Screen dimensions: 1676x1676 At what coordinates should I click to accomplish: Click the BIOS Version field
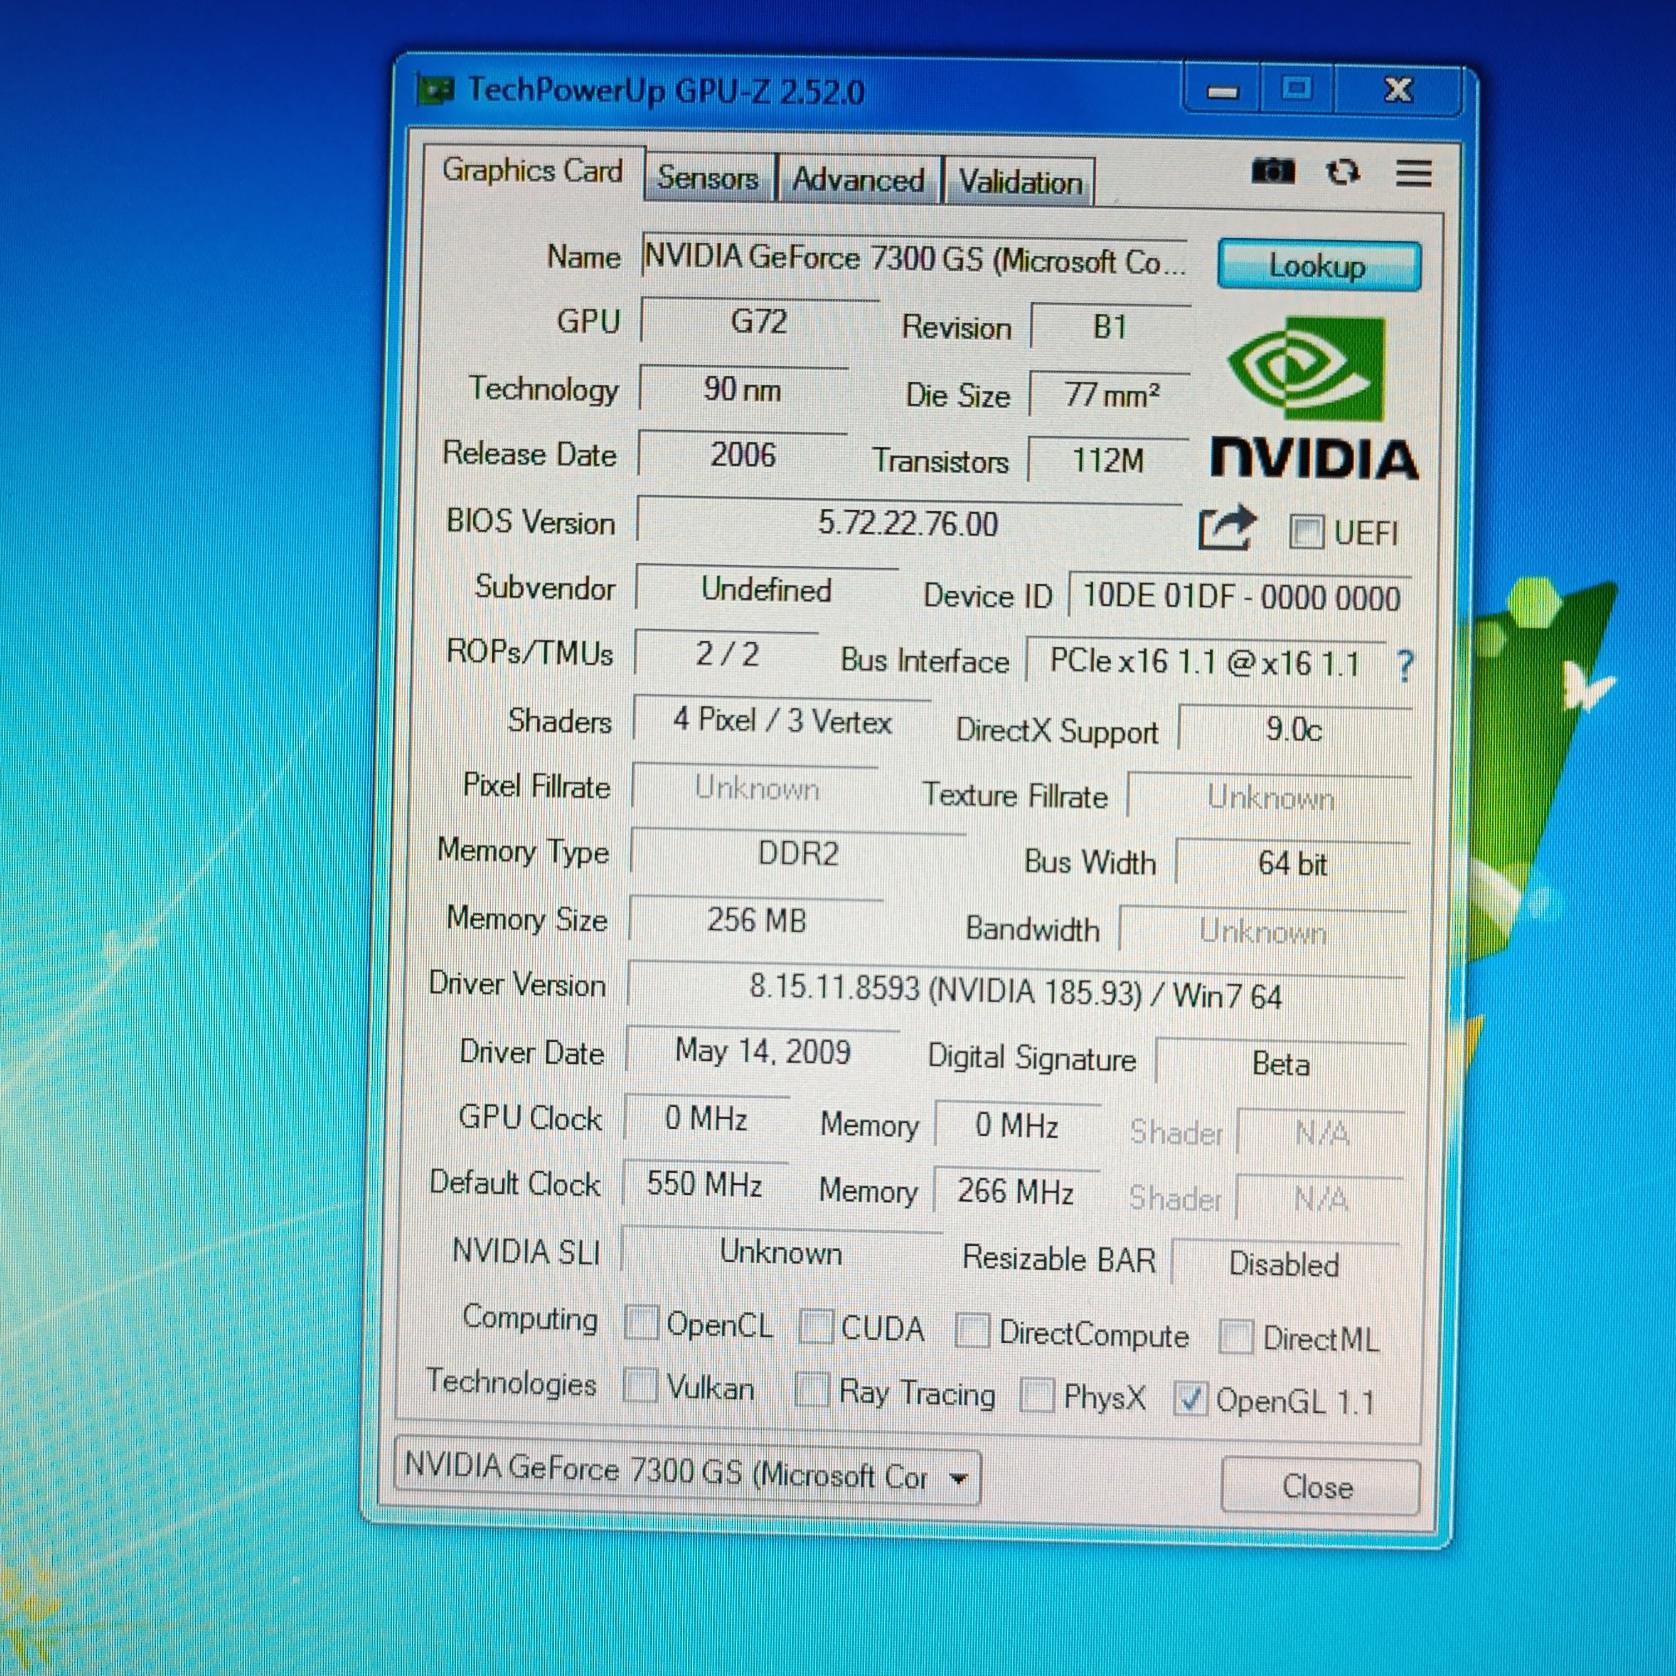tap(908, 524)
